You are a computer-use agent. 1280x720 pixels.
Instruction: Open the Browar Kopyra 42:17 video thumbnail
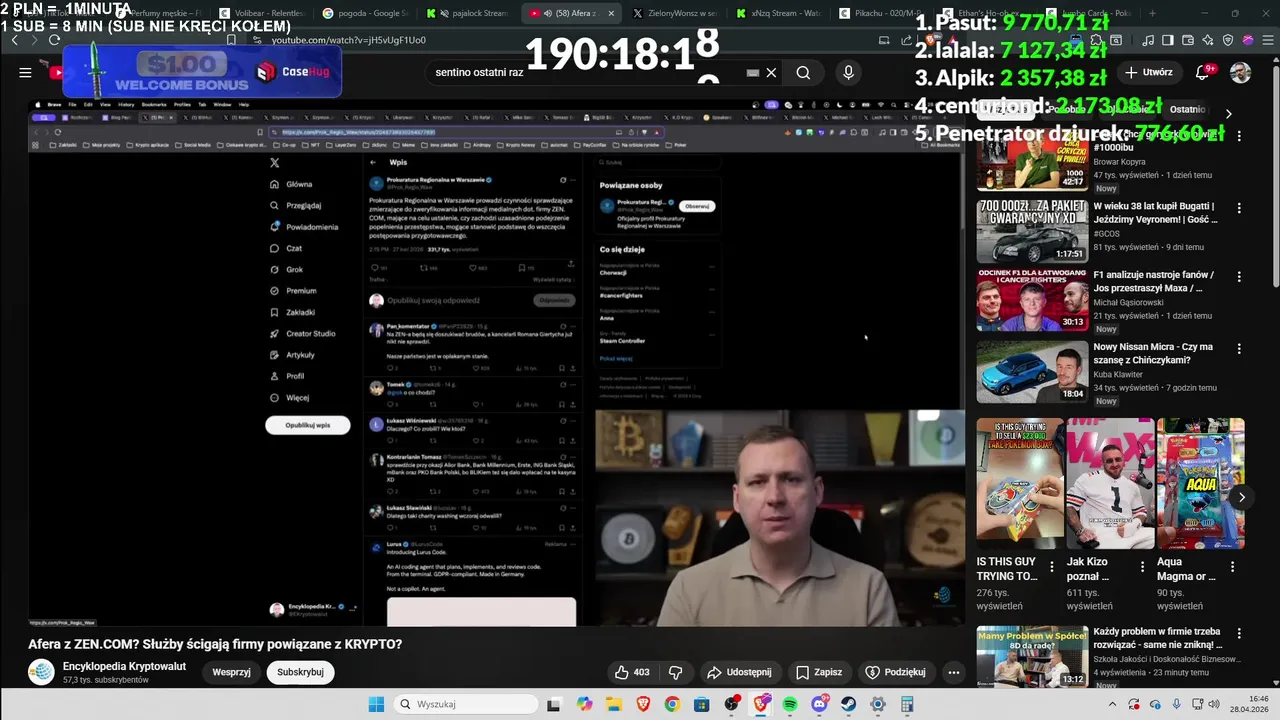pos(1032,159)
